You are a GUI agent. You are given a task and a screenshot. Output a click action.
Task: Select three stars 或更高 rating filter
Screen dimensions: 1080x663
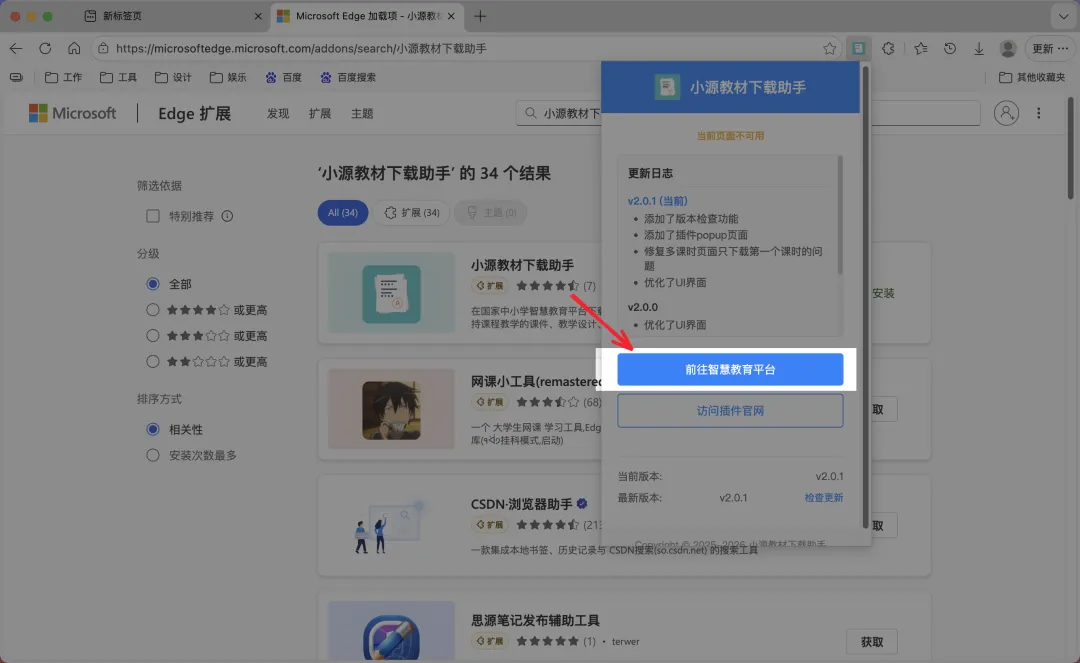tap(153, 336)
